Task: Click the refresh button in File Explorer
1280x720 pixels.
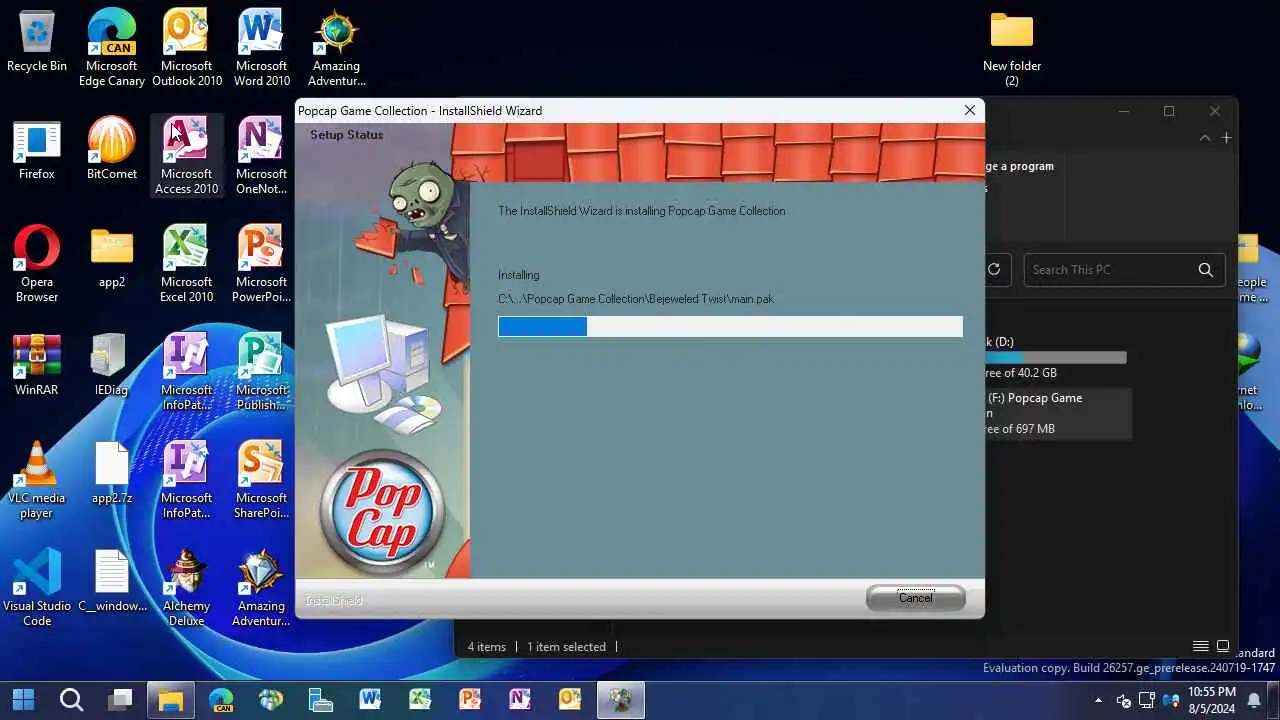Action: (x=994, y=269)
